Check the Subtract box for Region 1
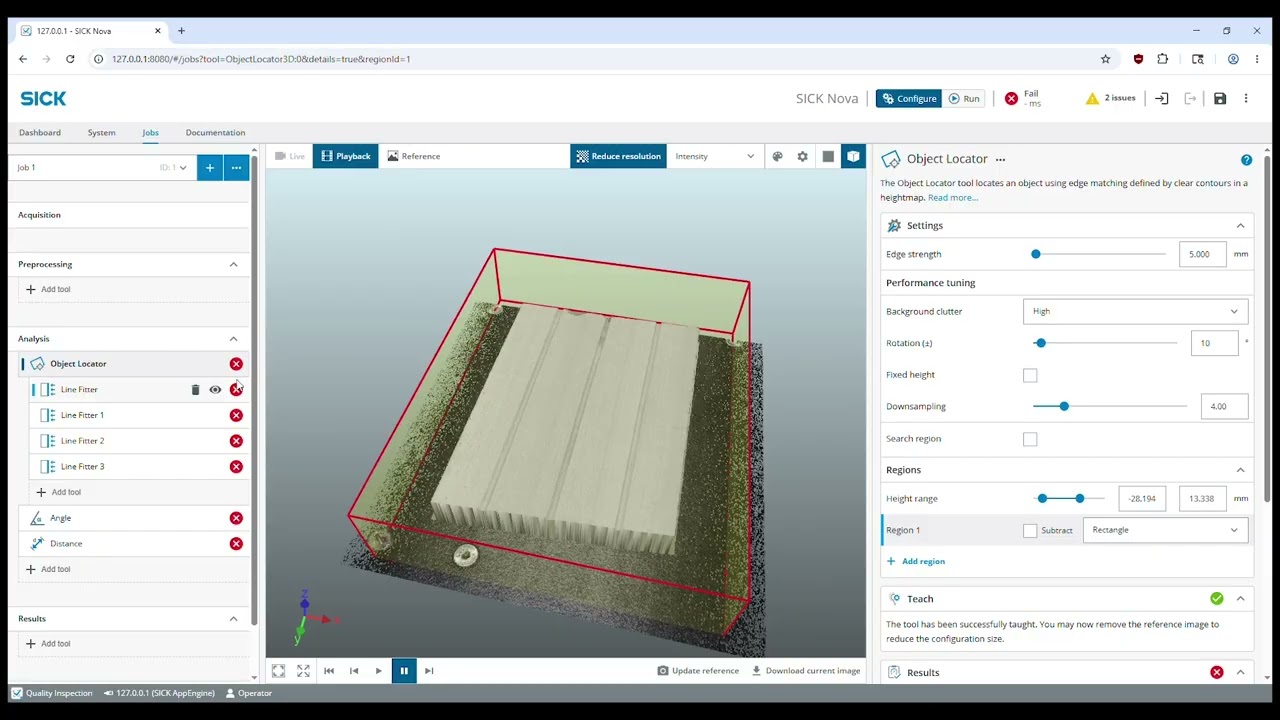The height and width of the screenshot is (720, 1280). (x=1030, y=531)
